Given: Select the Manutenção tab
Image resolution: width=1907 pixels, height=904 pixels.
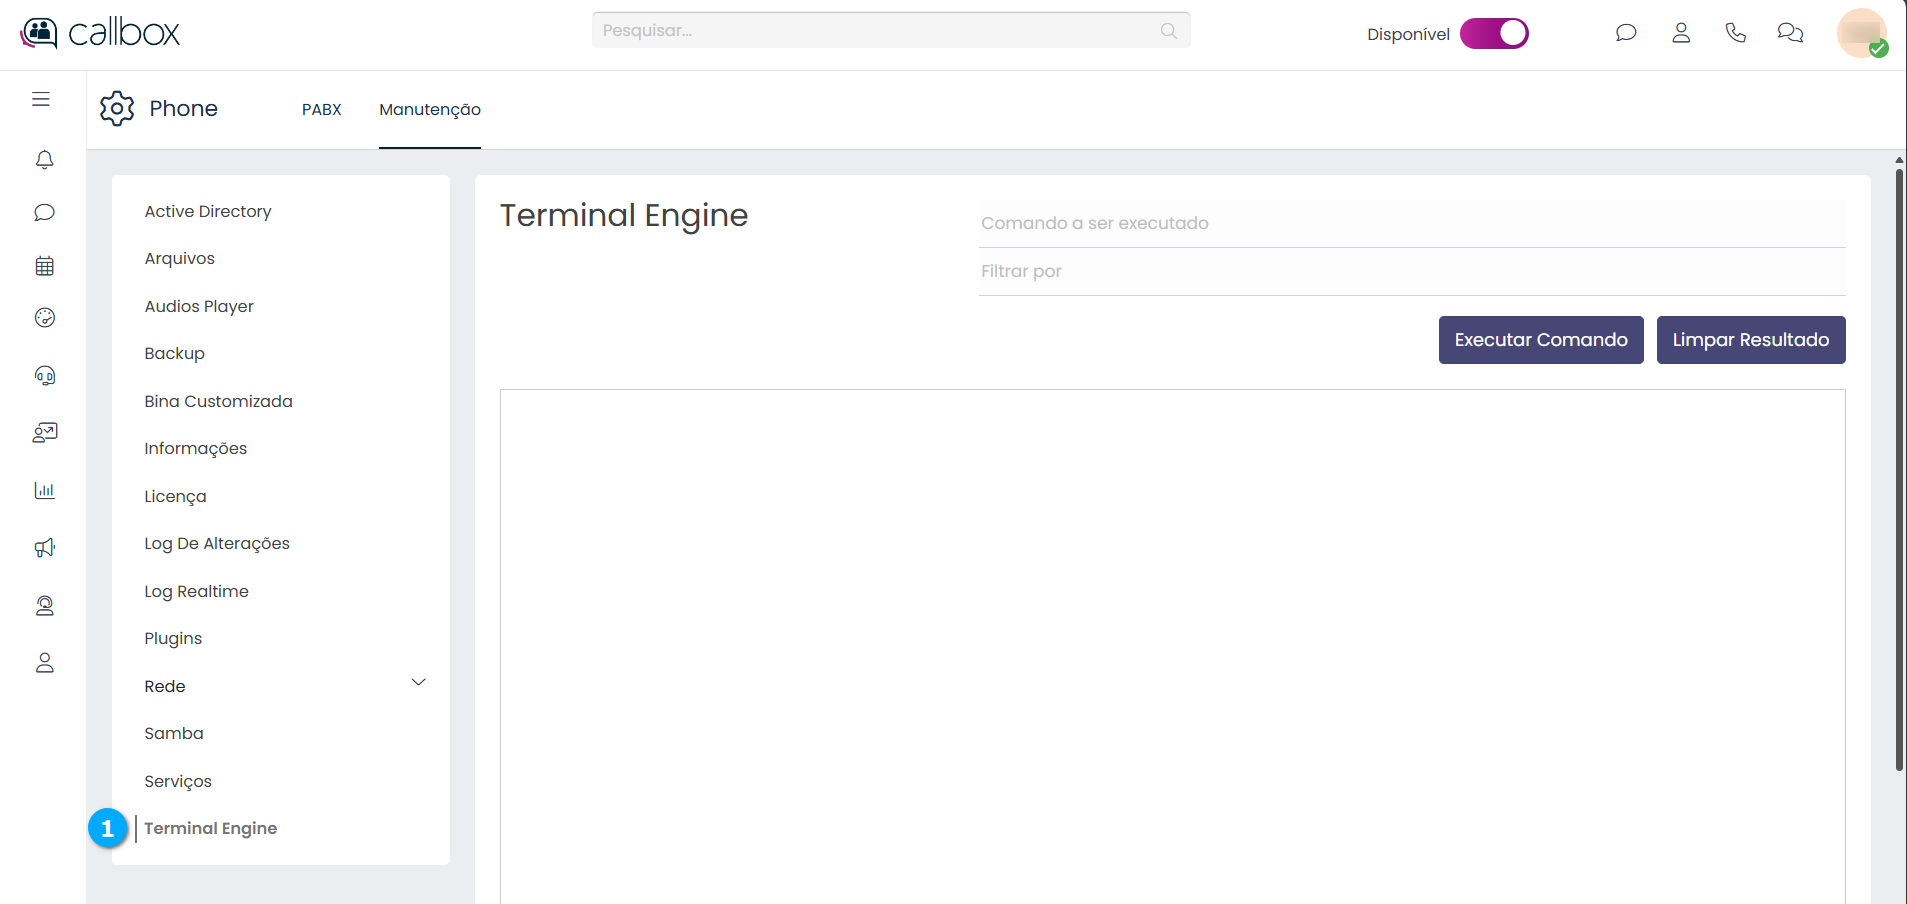Looking at the screenshot, I should tap(429, 109).
